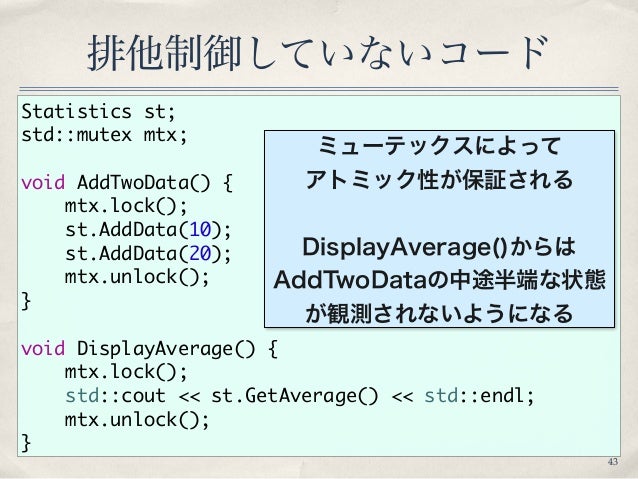Click 'mtx.unlock();' inside AddTwoData
The width and height of the screenshot is (638, 479).
tap(137, 277)
